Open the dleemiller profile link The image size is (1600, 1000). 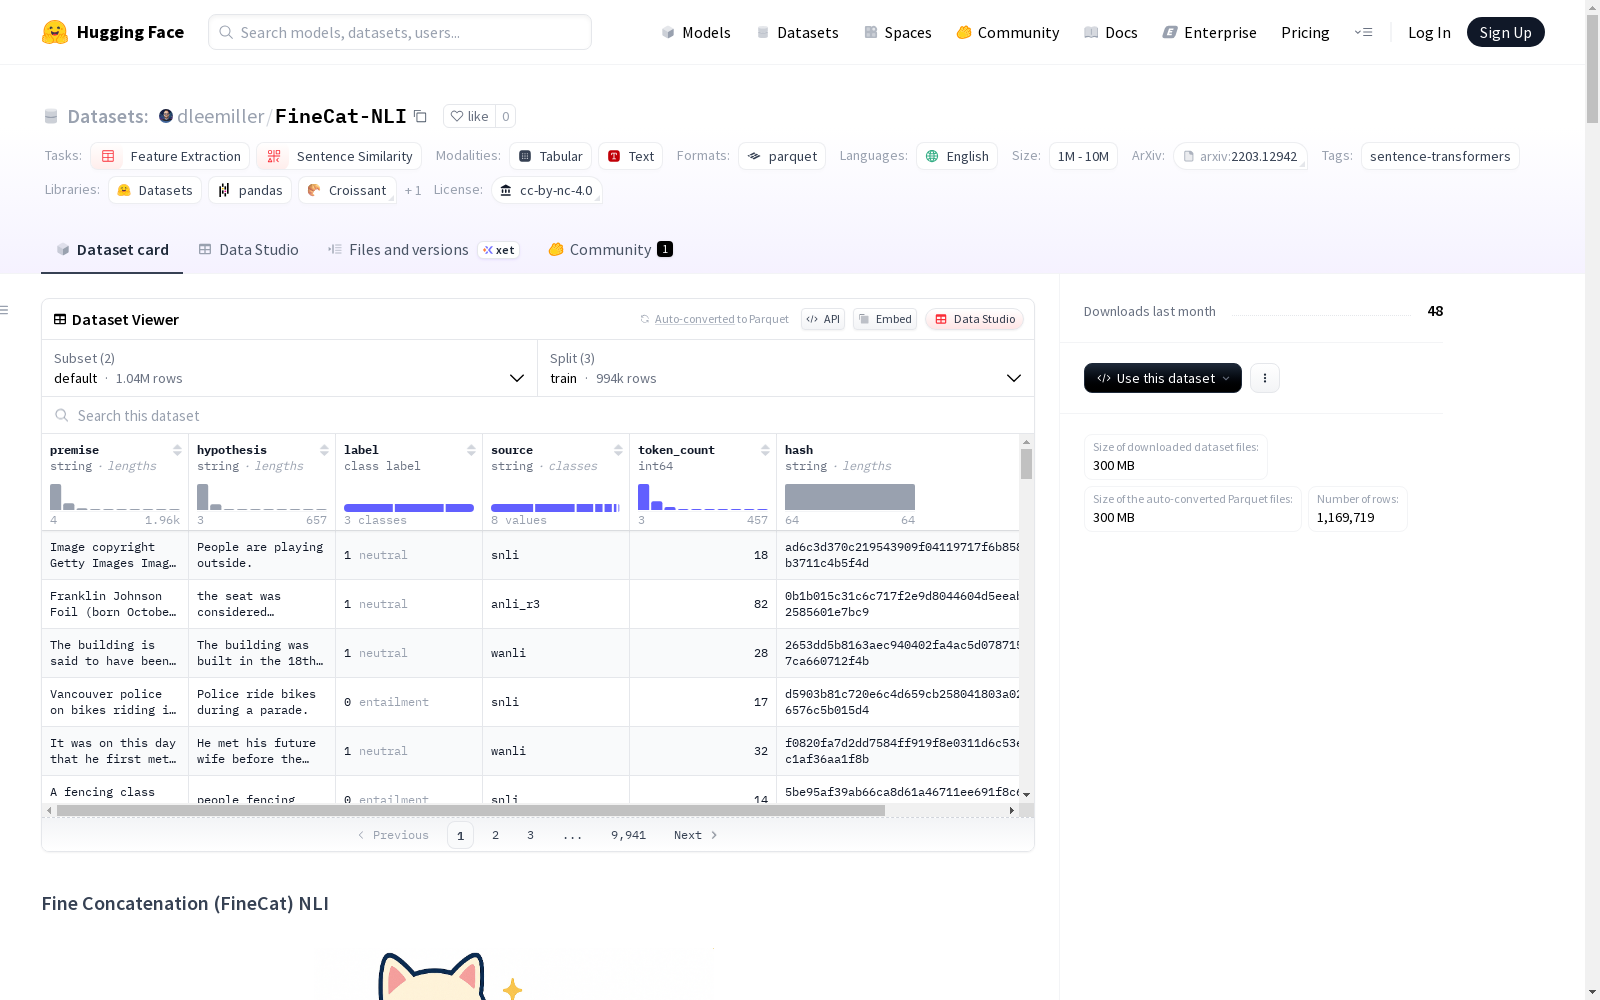click(220, 116)
